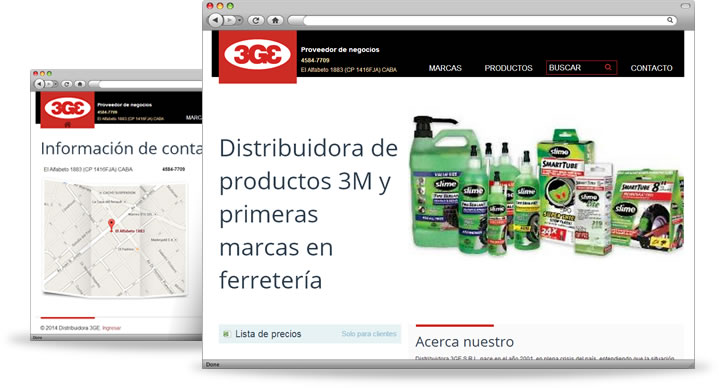The width and height of the screenshot is (719, 388).
Task: Click the 3GE logo on the main page
Action: 258,56
